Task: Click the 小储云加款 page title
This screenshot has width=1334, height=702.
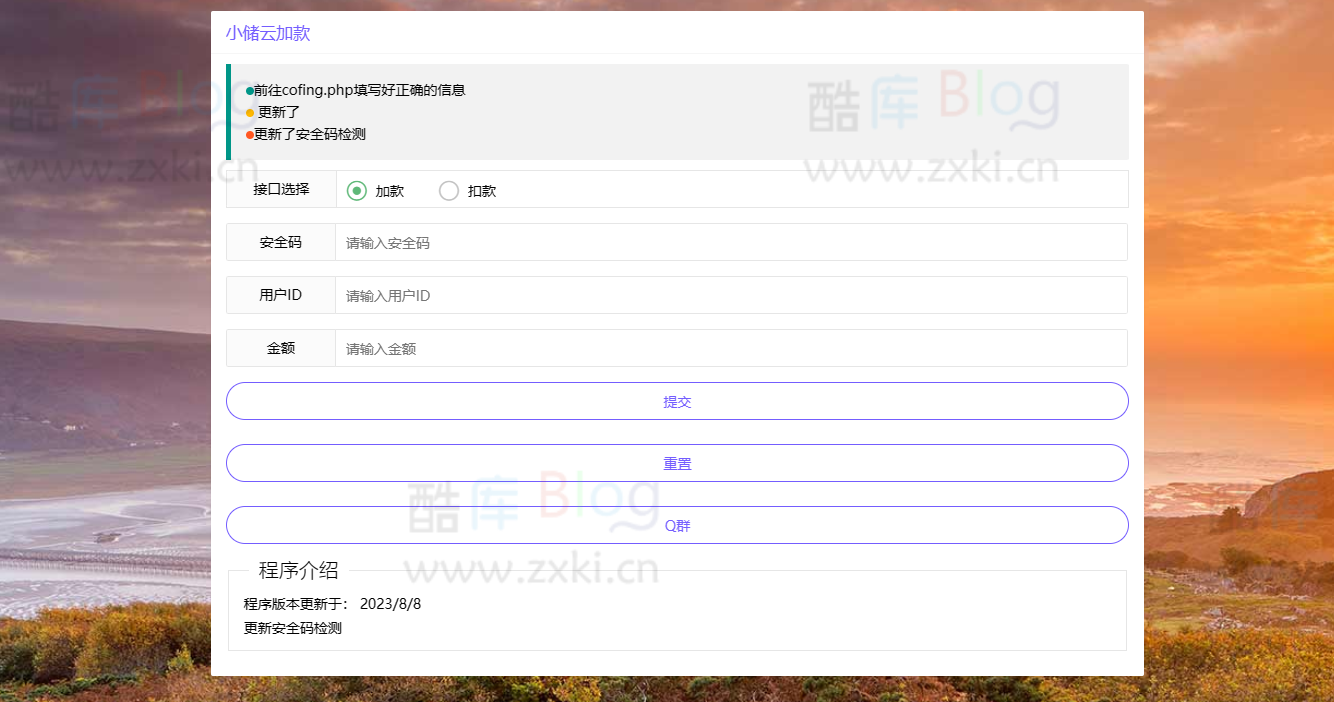Action: tap(266, 33)
